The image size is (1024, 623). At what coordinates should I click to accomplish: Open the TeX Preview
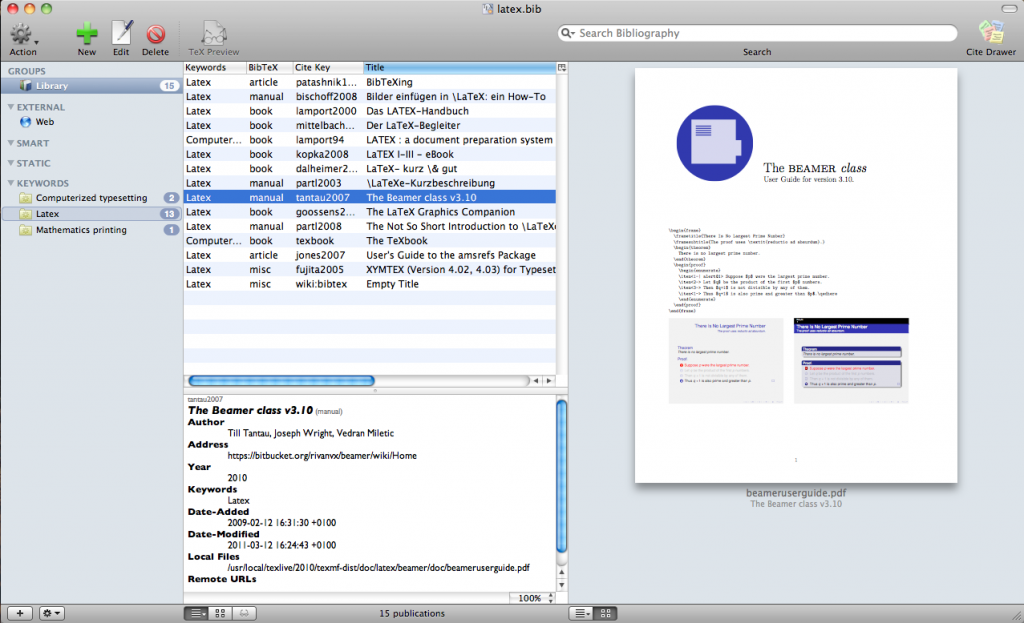click(214, 35)
